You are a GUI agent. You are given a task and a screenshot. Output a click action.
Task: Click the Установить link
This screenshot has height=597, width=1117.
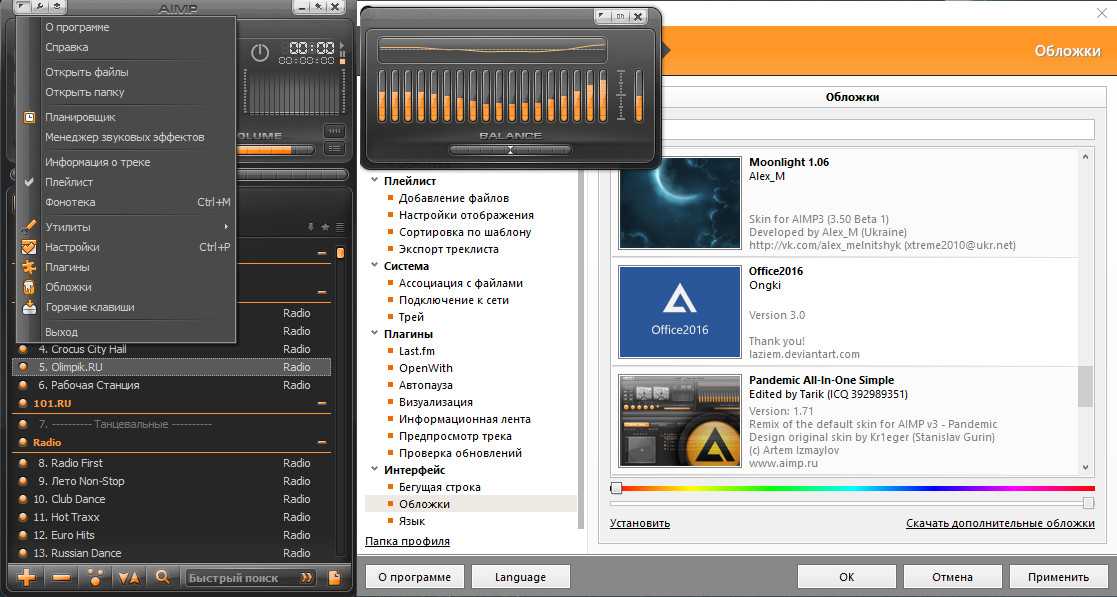click(x=640, y=523)
